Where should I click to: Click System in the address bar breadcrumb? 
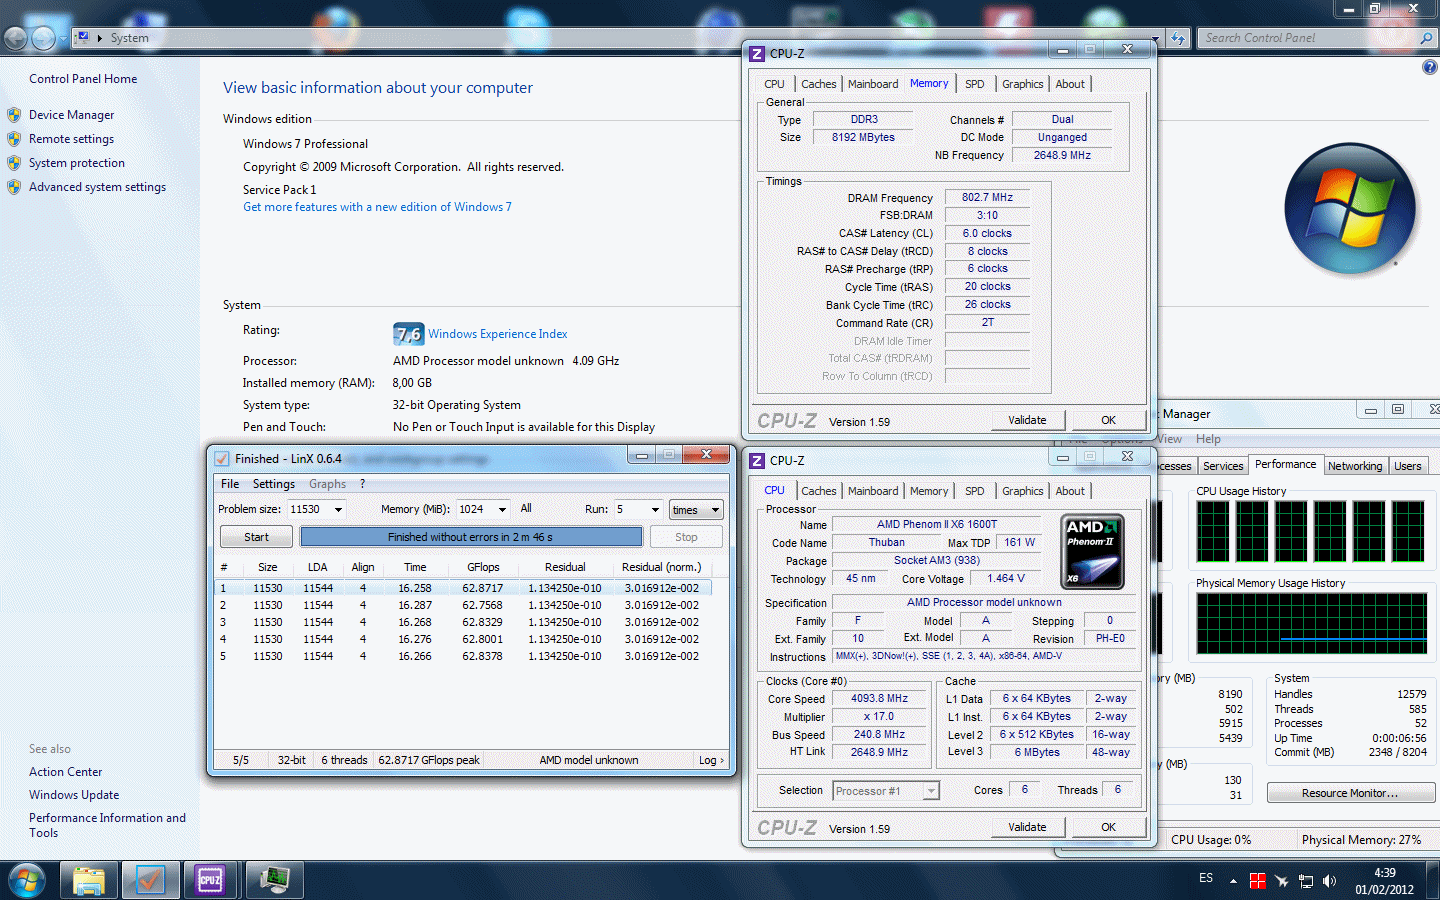pyautogui.click(x=130, y=38)
